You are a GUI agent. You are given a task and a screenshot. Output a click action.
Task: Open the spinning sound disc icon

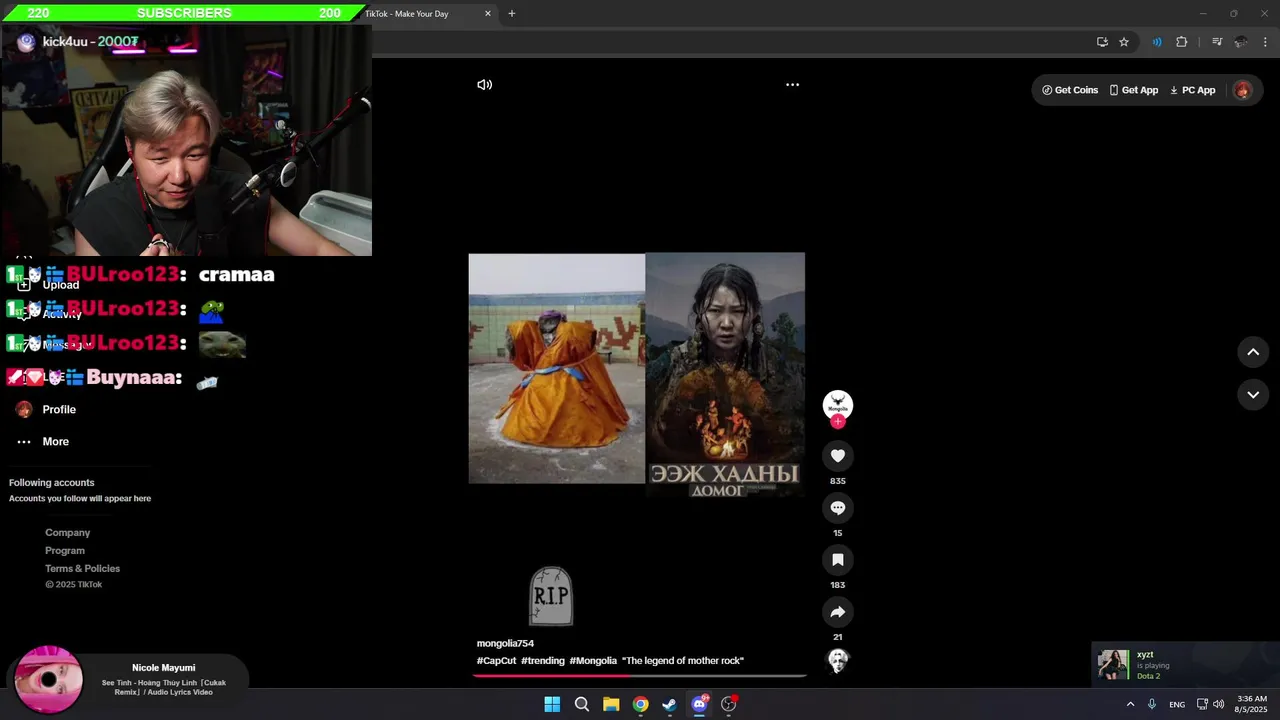[838, 660]
